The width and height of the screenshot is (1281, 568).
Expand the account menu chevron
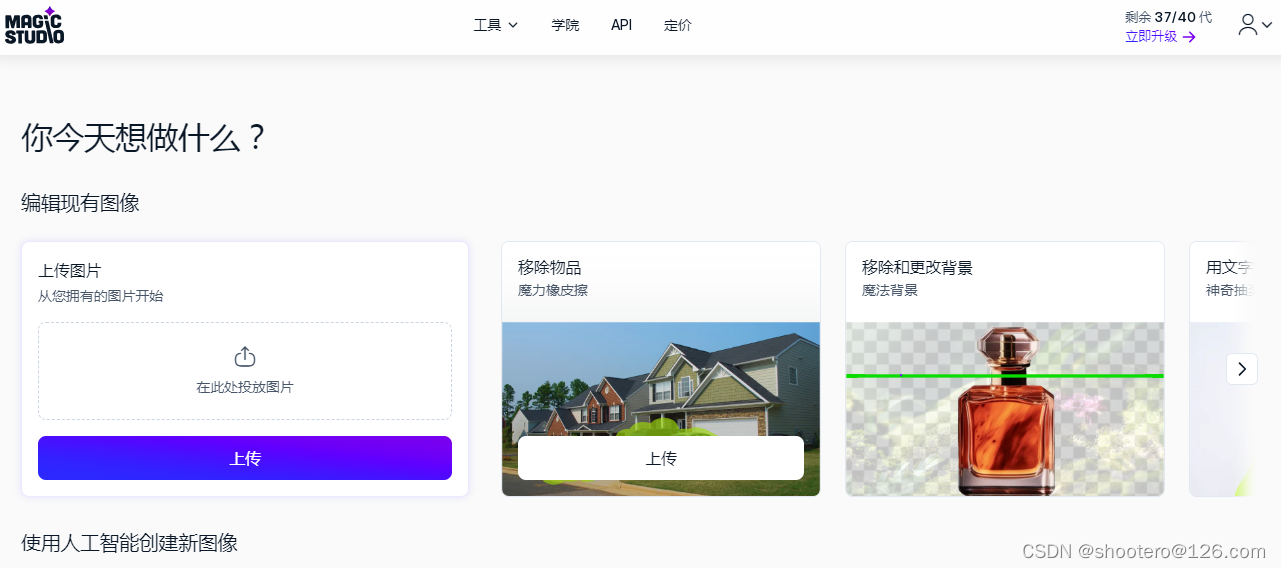pyautogui.click(x=1267, y=26)
